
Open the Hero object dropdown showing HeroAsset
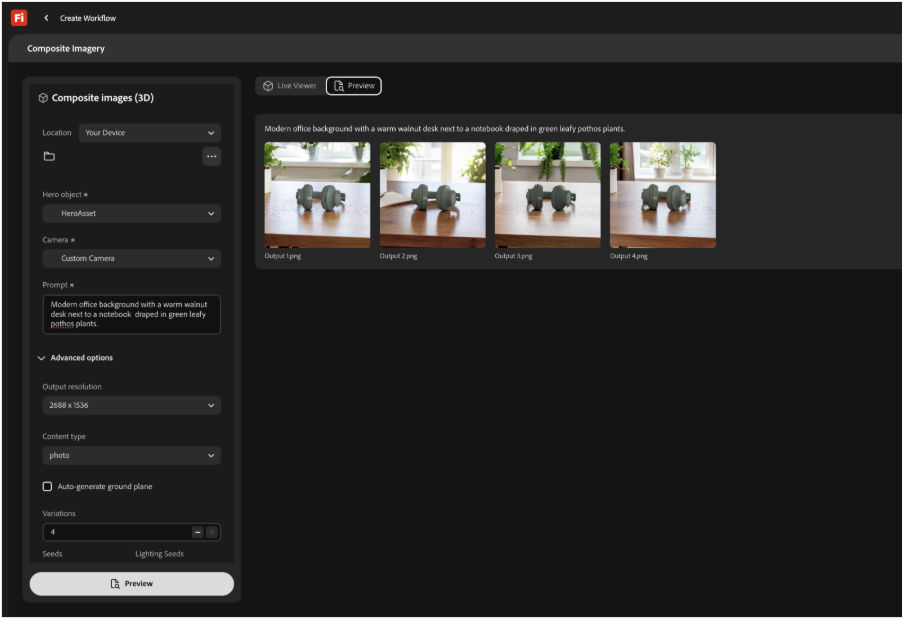(x=131, y=213)
